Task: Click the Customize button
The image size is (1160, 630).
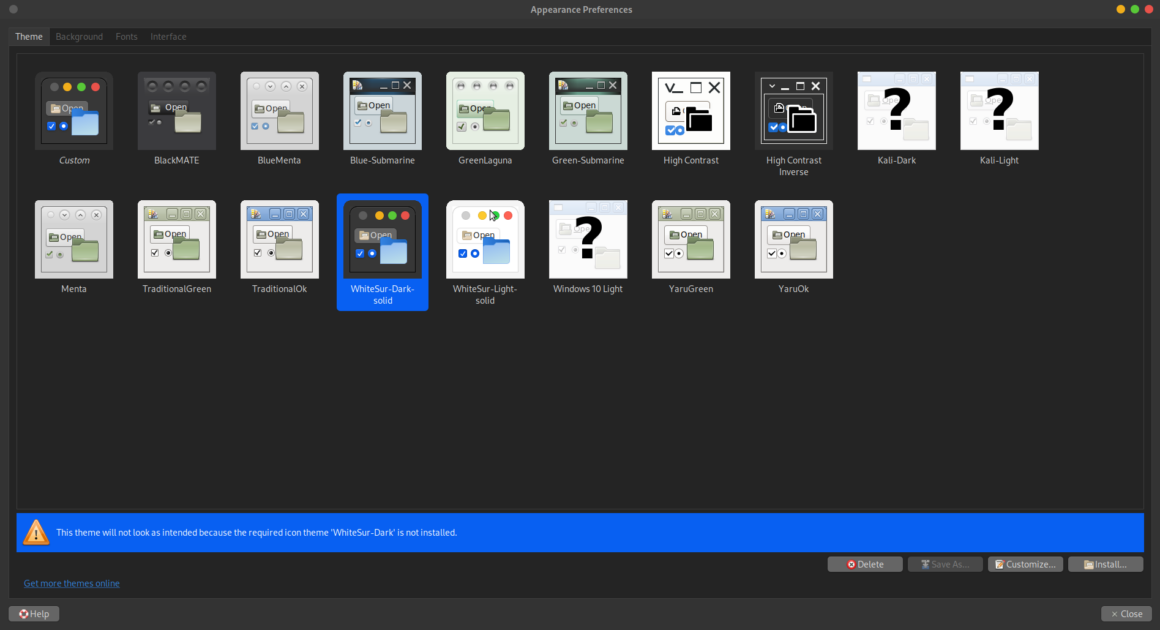Action: point(1025,563)
